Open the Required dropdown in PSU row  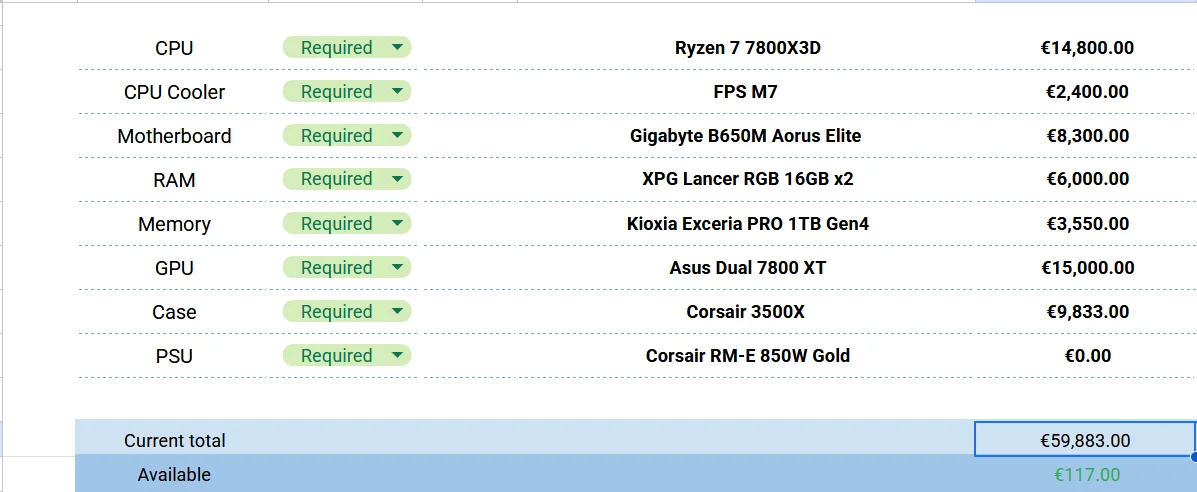(x=347, y=356)
